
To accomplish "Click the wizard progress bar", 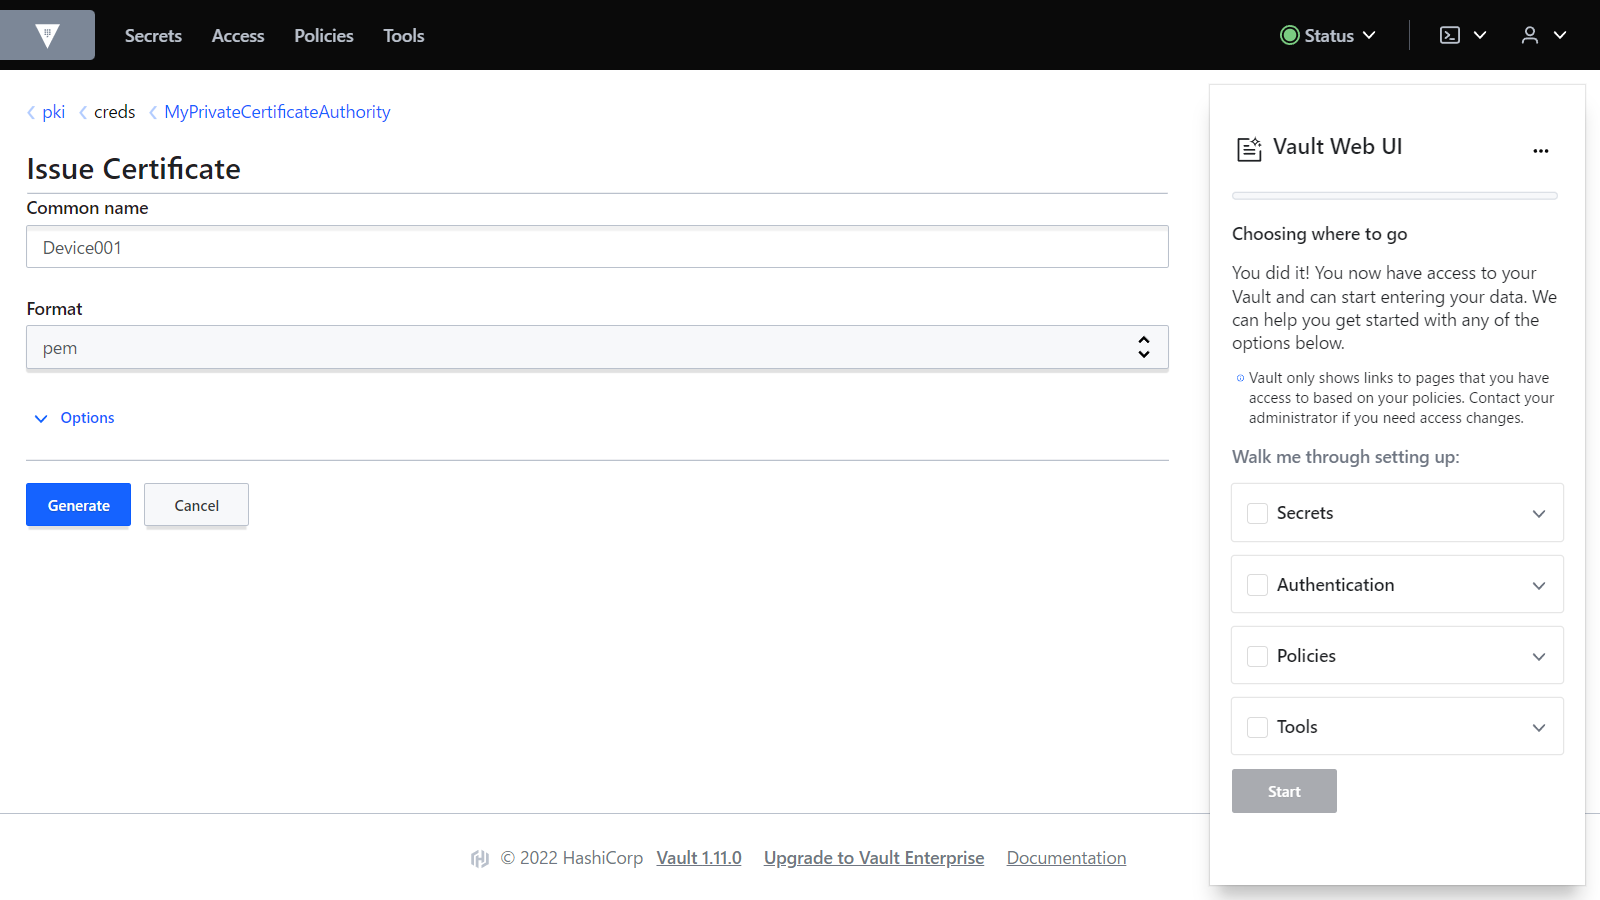I will coord(1394,196).
